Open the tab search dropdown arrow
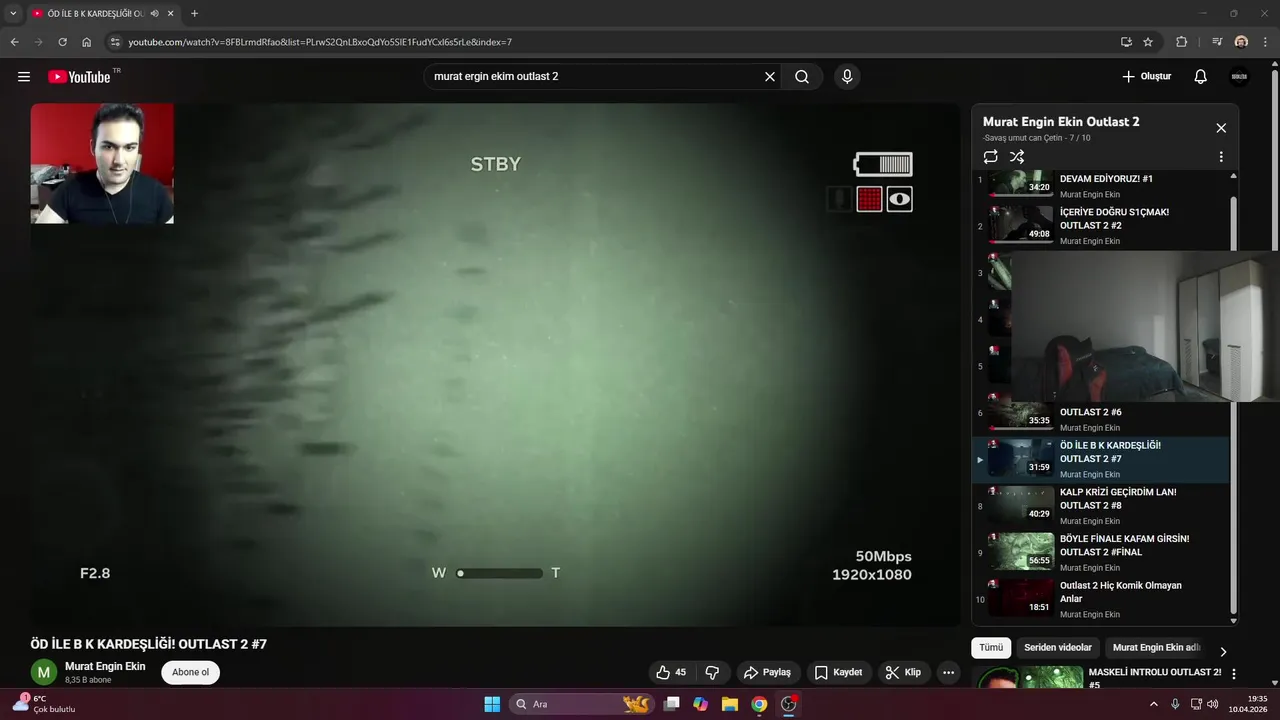 coord(13,14)
